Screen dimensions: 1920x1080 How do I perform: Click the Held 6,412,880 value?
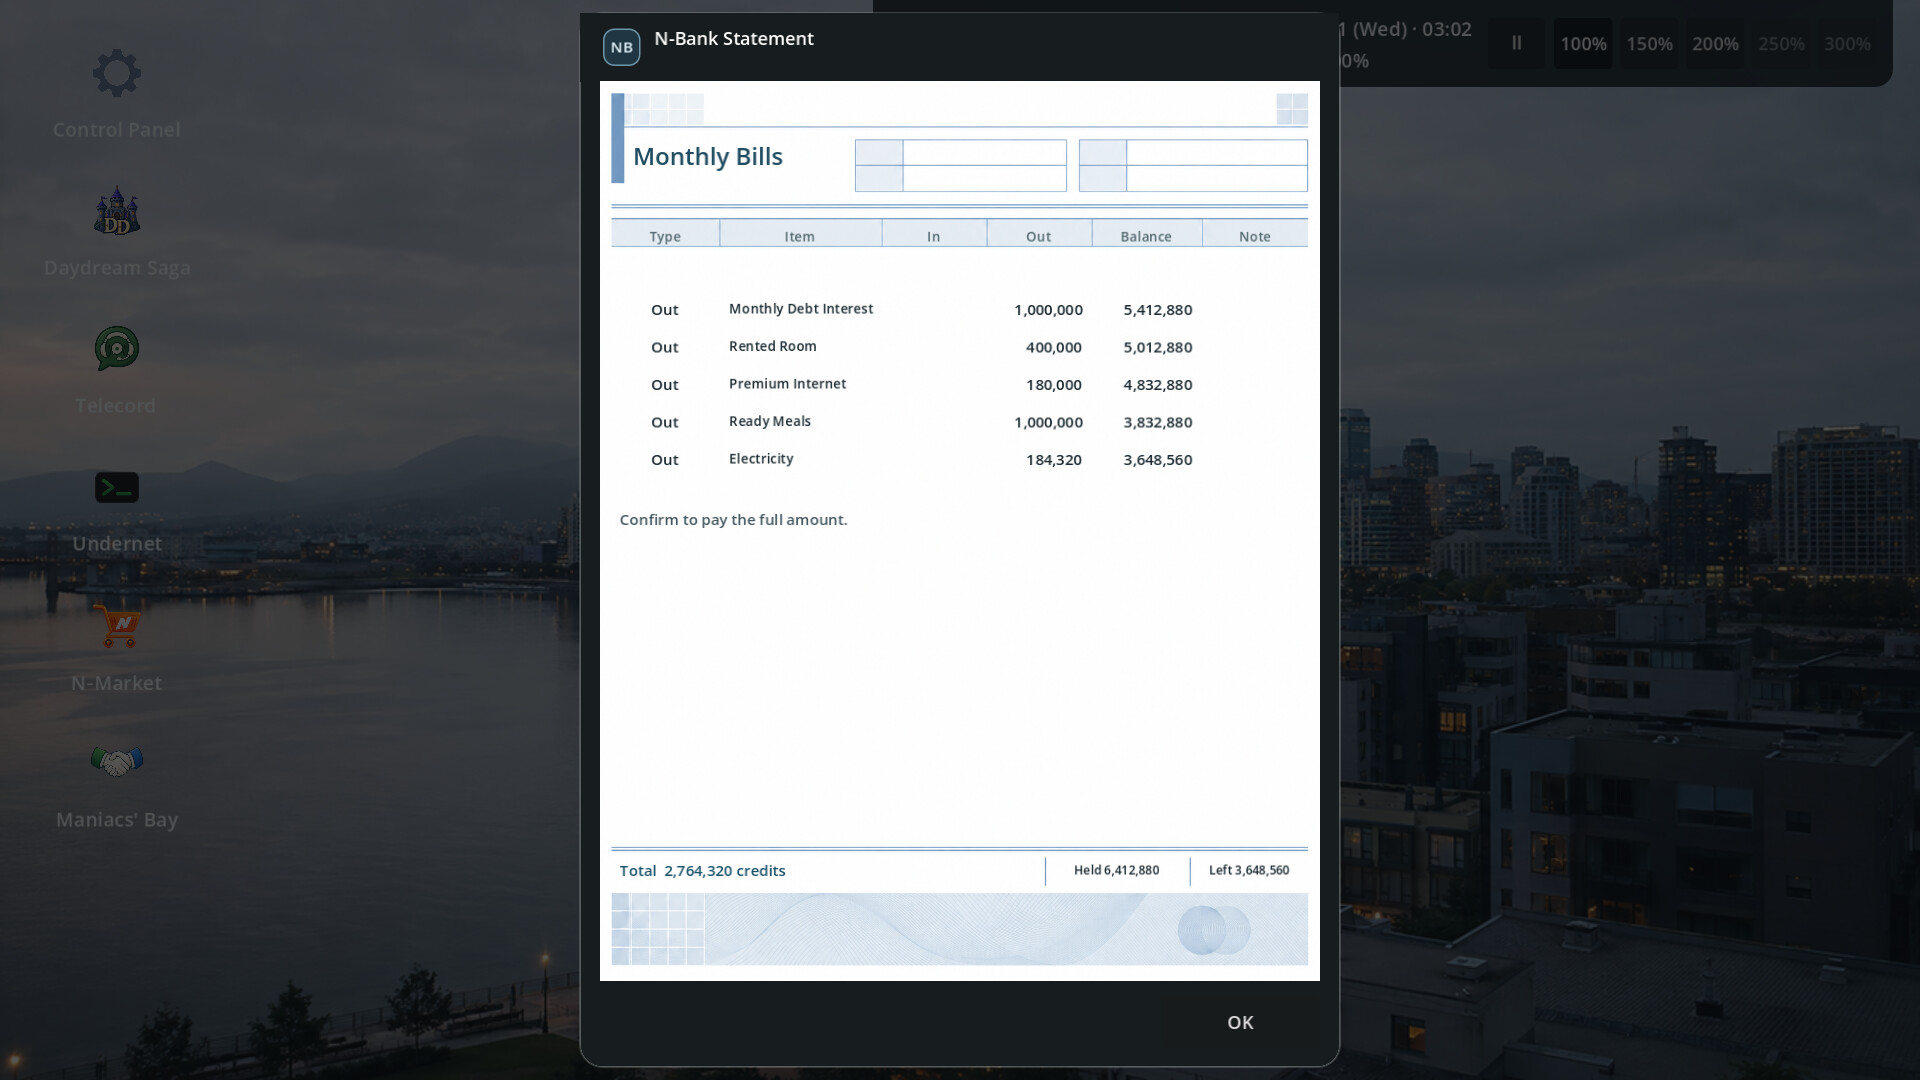[x=1117, y=870]
